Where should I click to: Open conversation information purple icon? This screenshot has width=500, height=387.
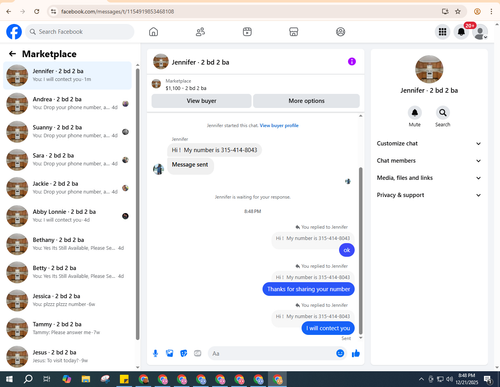pyautogui.click(x=352, y=62)
